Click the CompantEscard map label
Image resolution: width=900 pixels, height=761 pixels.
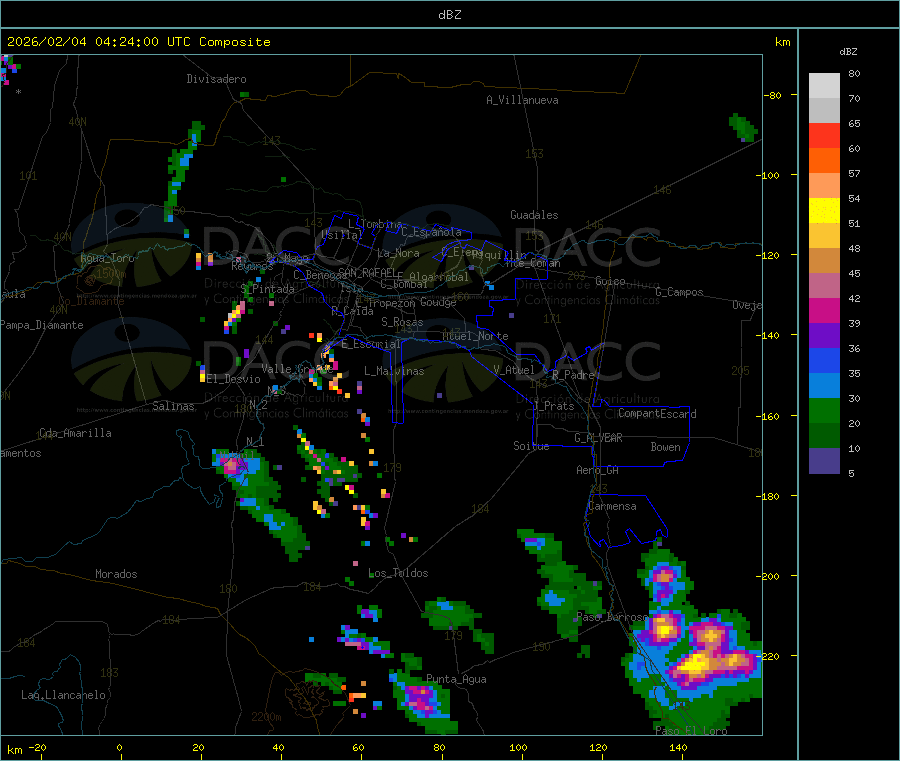[x=657, y=413]
